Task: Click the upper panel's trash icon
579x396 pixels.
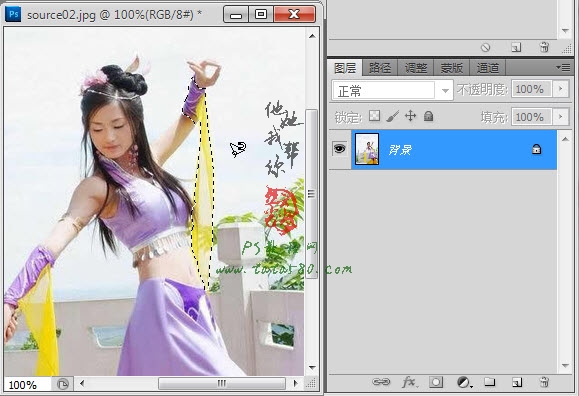Action: click(x=544, y=47)
